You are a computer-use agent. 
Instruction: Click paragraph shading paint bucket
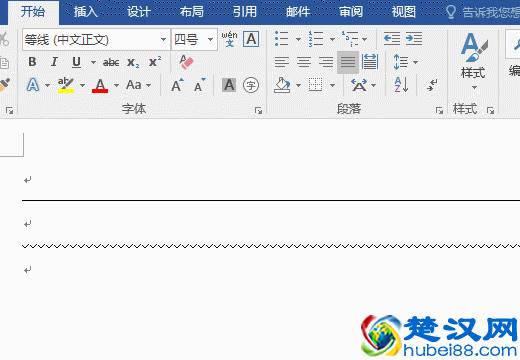pyautogui.click(x=282, y=85)
